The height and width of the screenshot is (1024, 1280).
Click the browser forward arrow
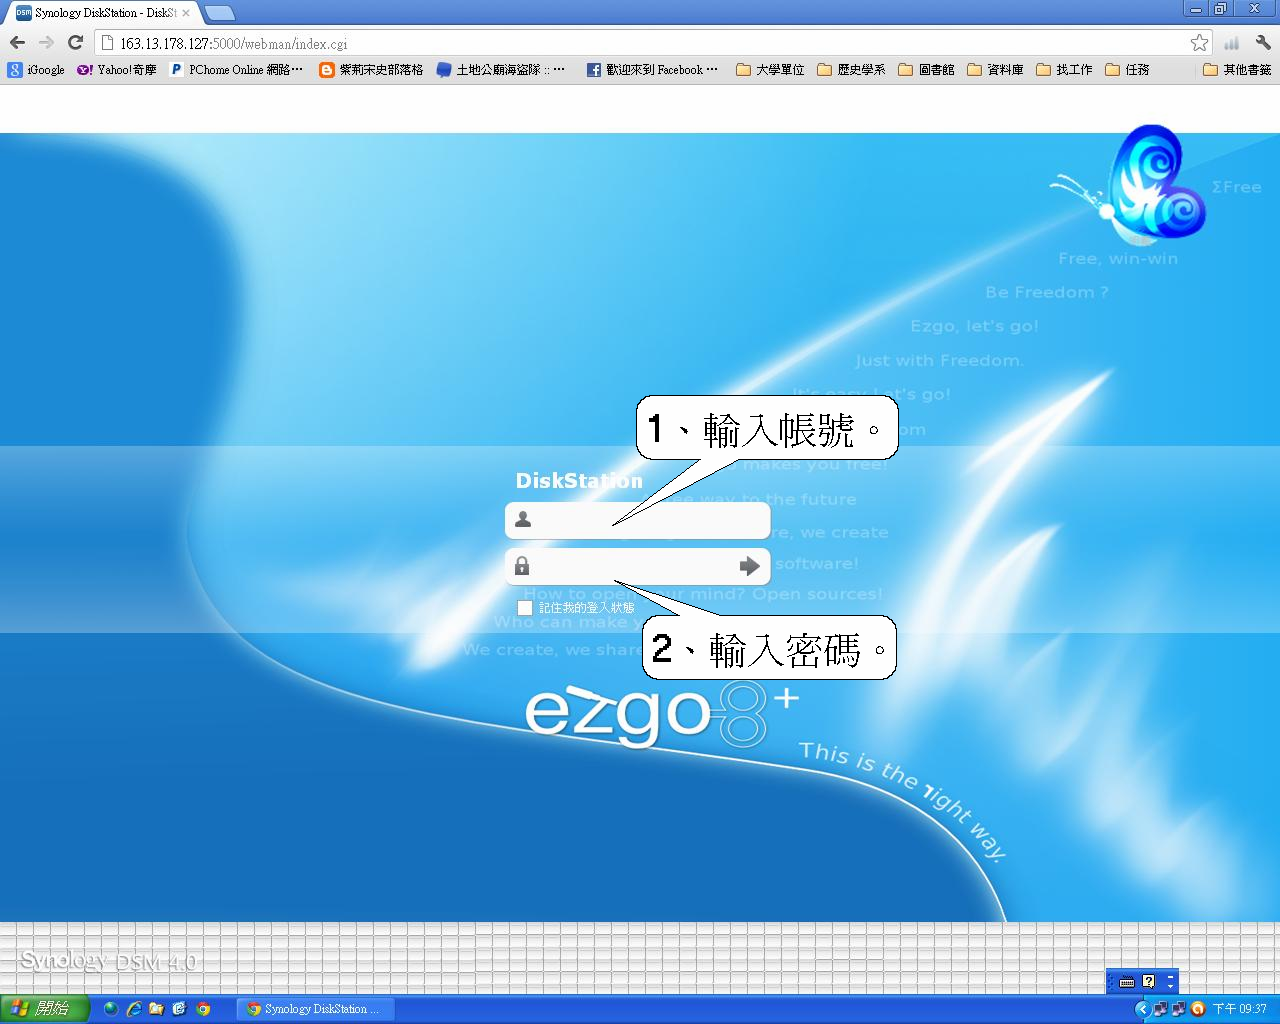tap(46, 42)
